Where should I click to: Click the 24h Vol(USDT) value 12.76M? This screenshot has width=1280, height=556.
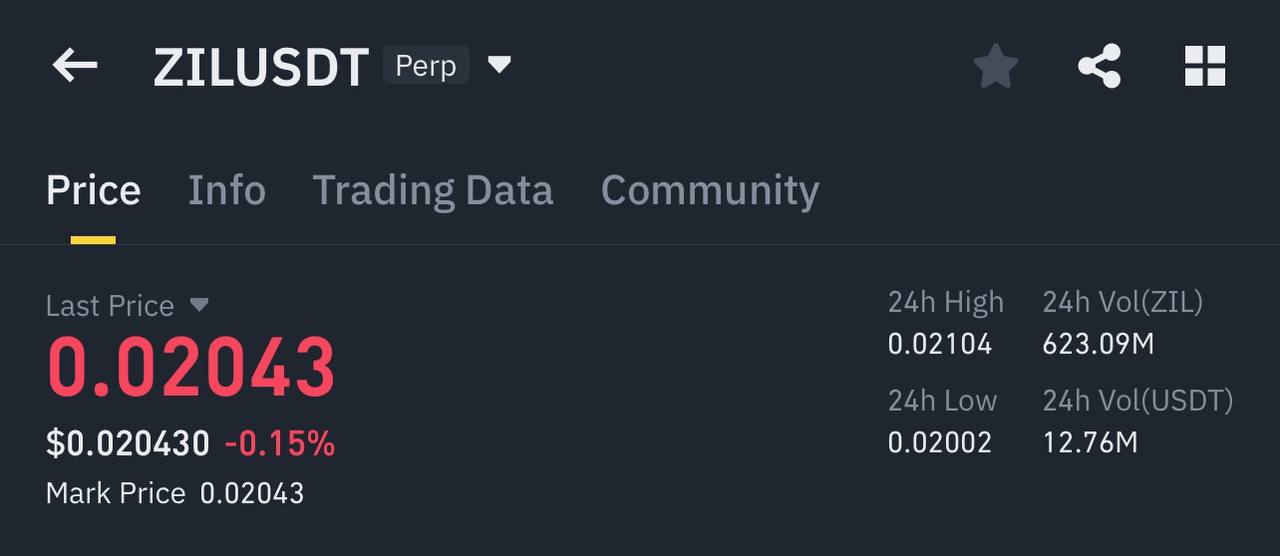(1090, 442)
